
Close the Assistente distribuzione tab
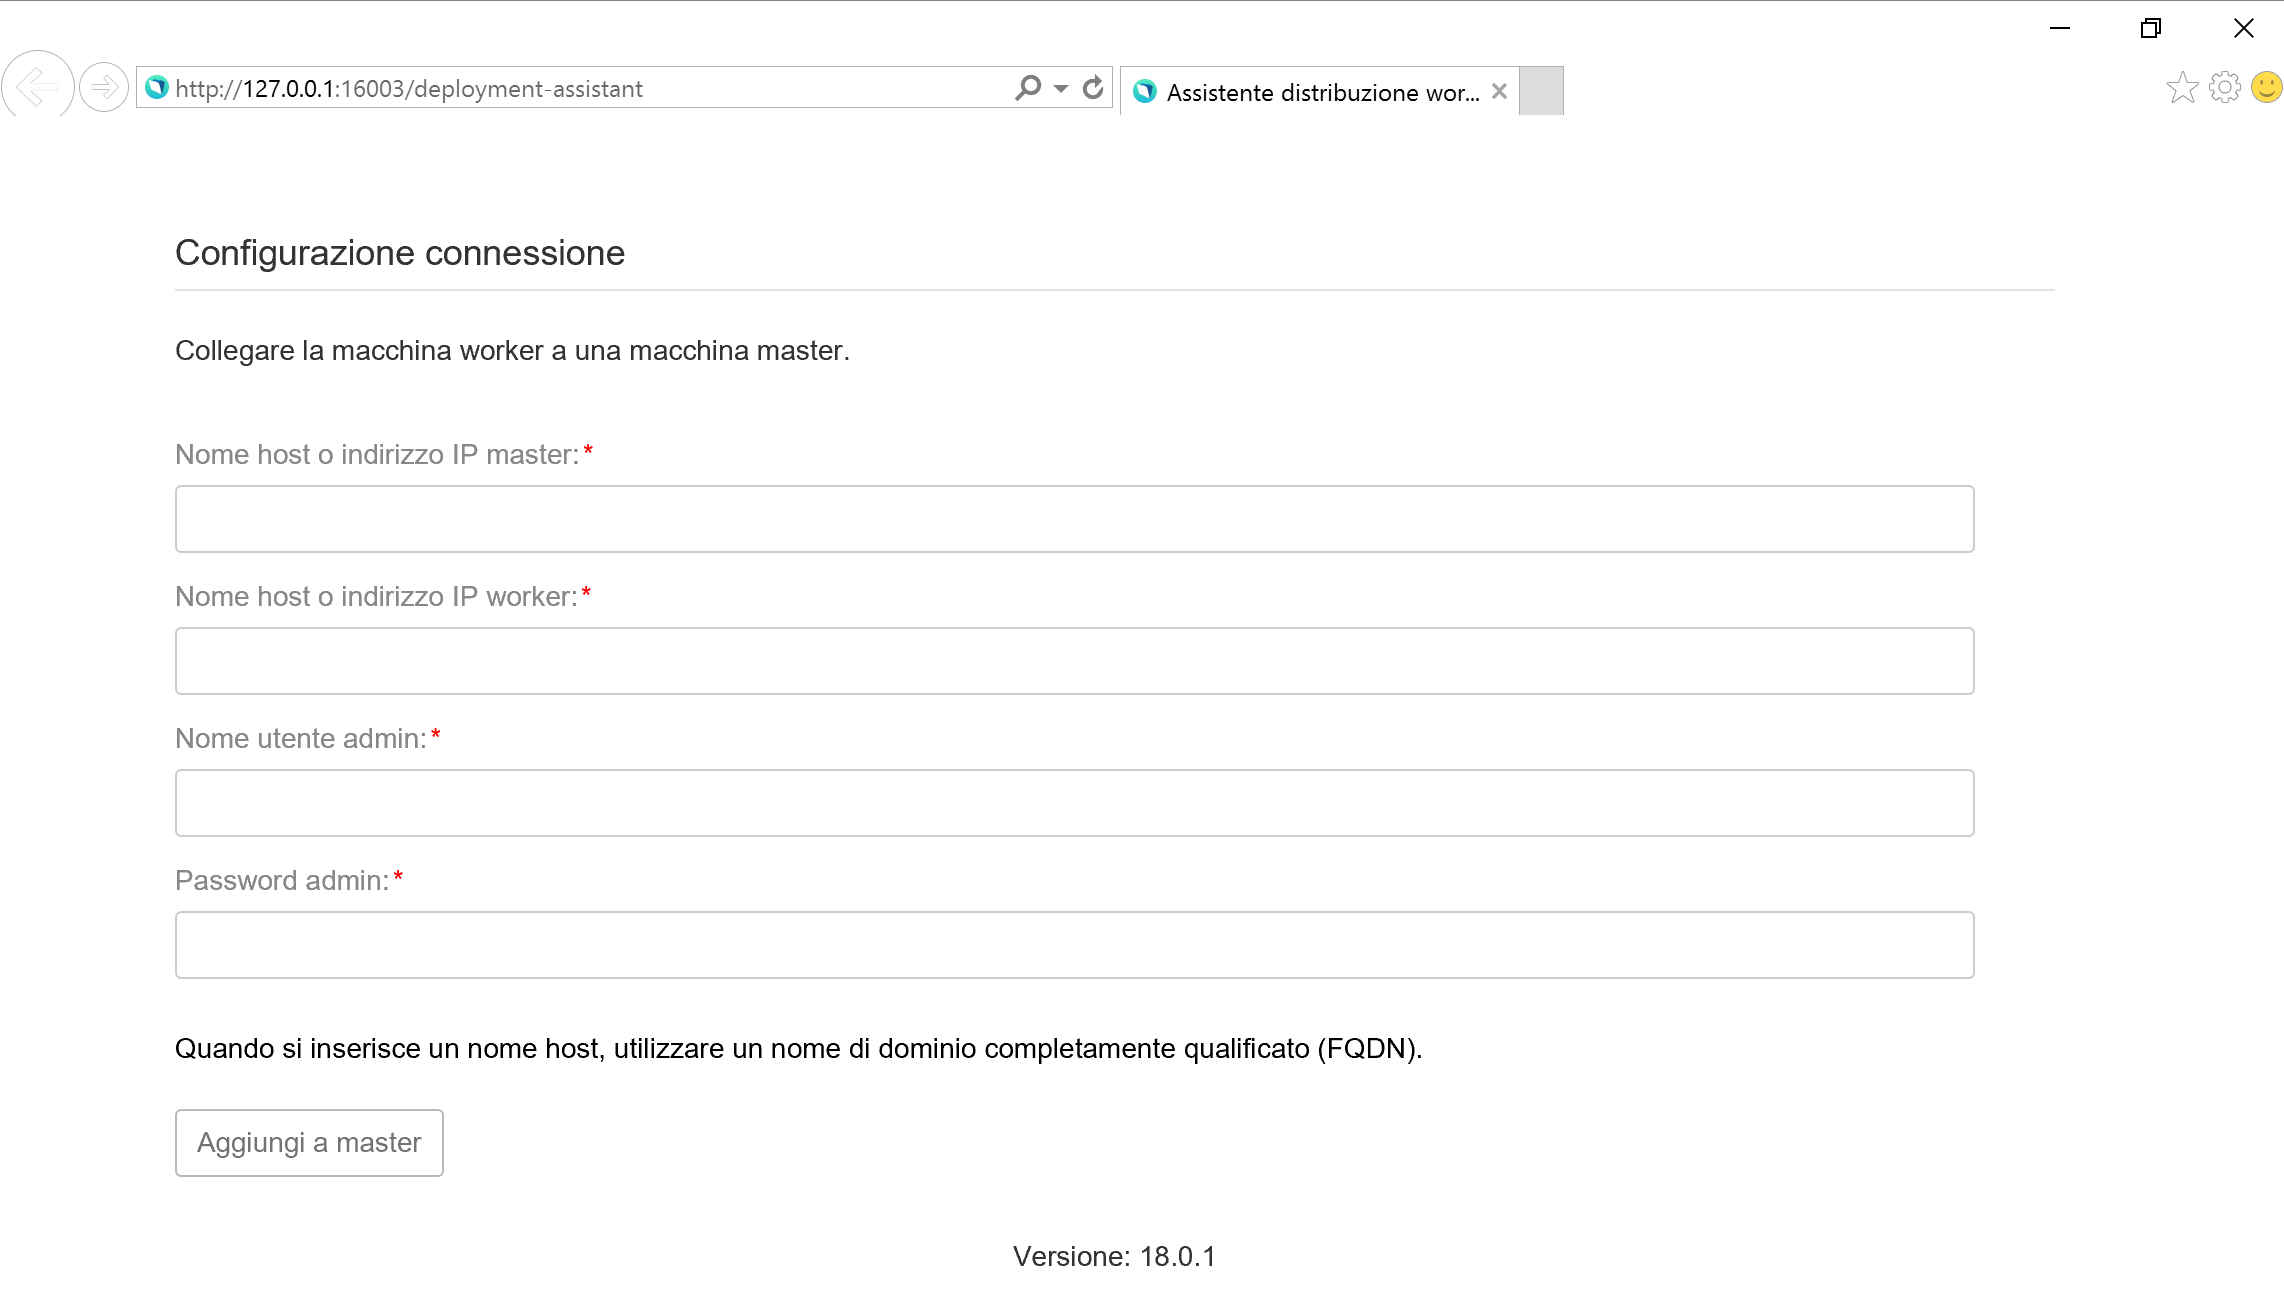1499,91
